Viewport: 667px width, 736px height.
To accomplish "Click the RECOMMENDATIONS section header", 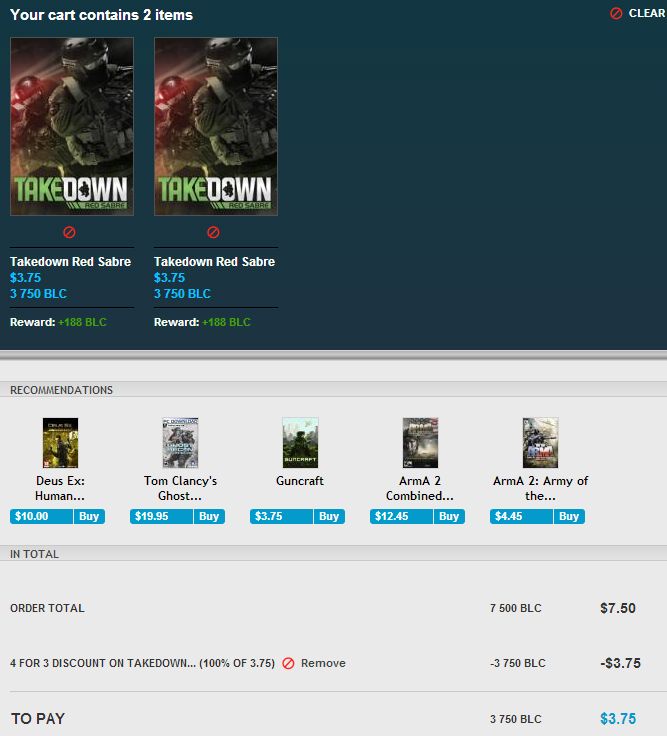I will (61, 390).
